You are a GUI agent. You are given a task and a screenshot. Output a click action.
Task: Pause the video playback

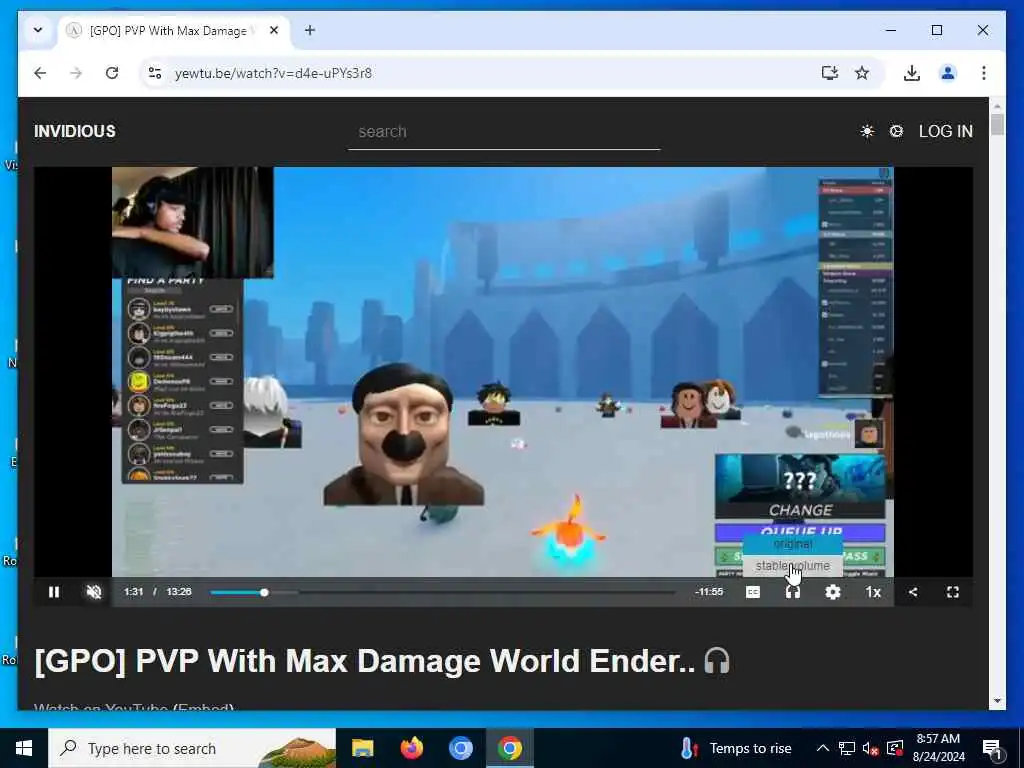point(54,592)
